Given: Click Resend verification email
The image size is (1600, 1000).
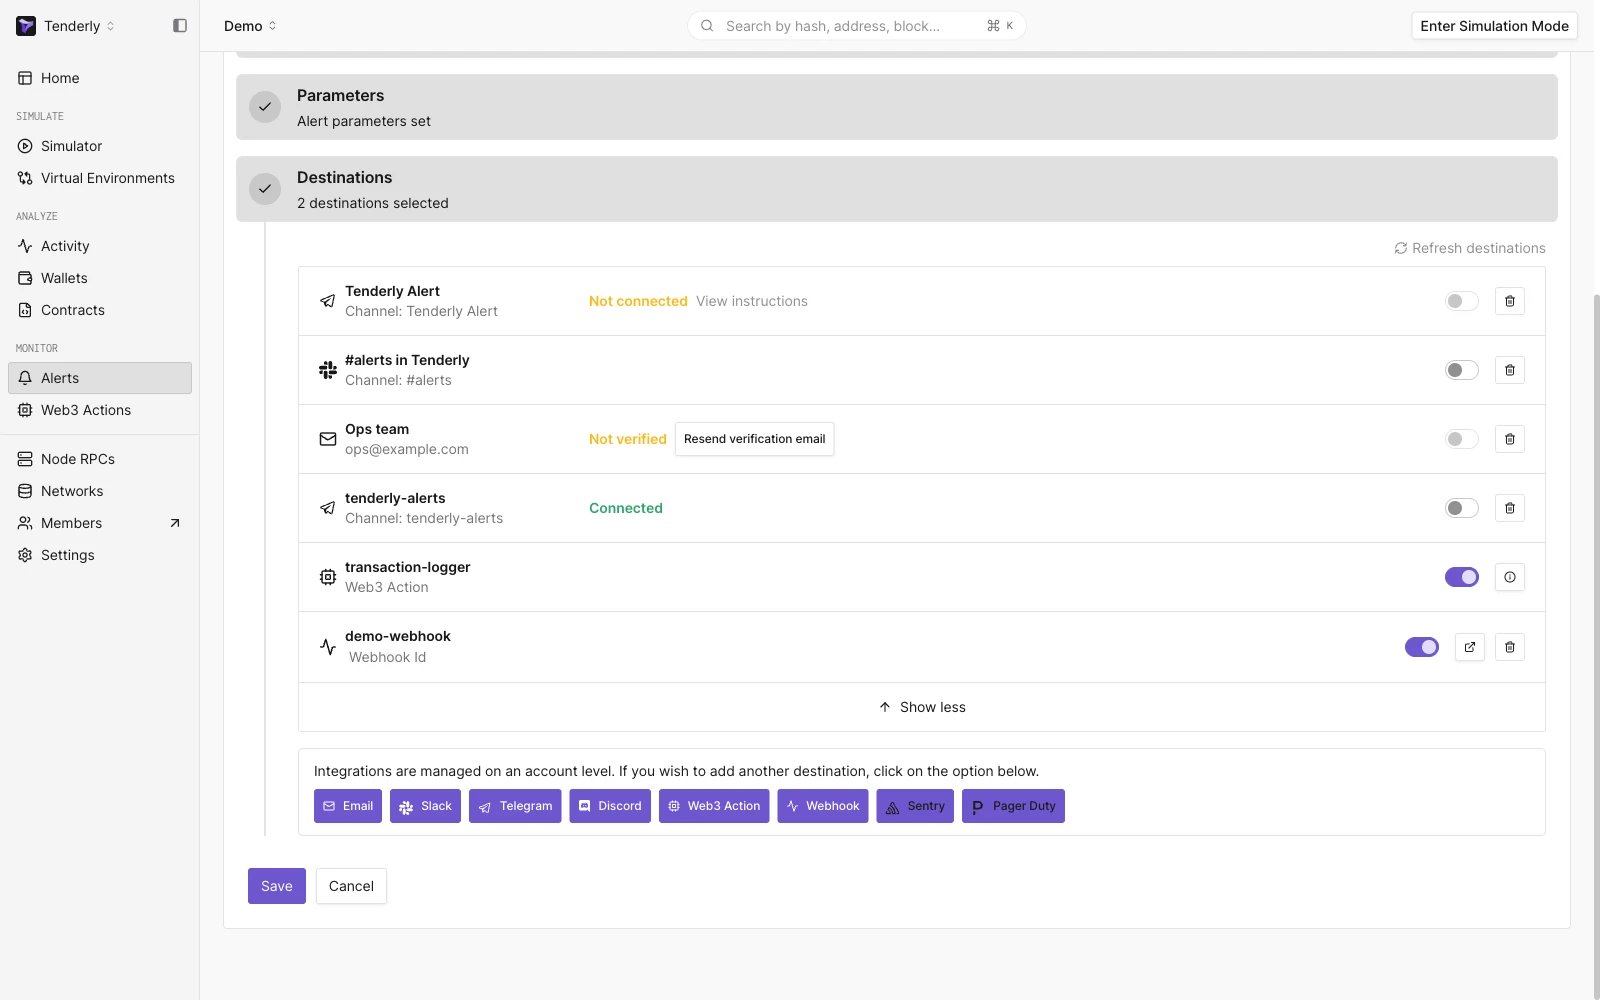Looking at the screenshot, I should pyautogui.click(x=755, y=439).
